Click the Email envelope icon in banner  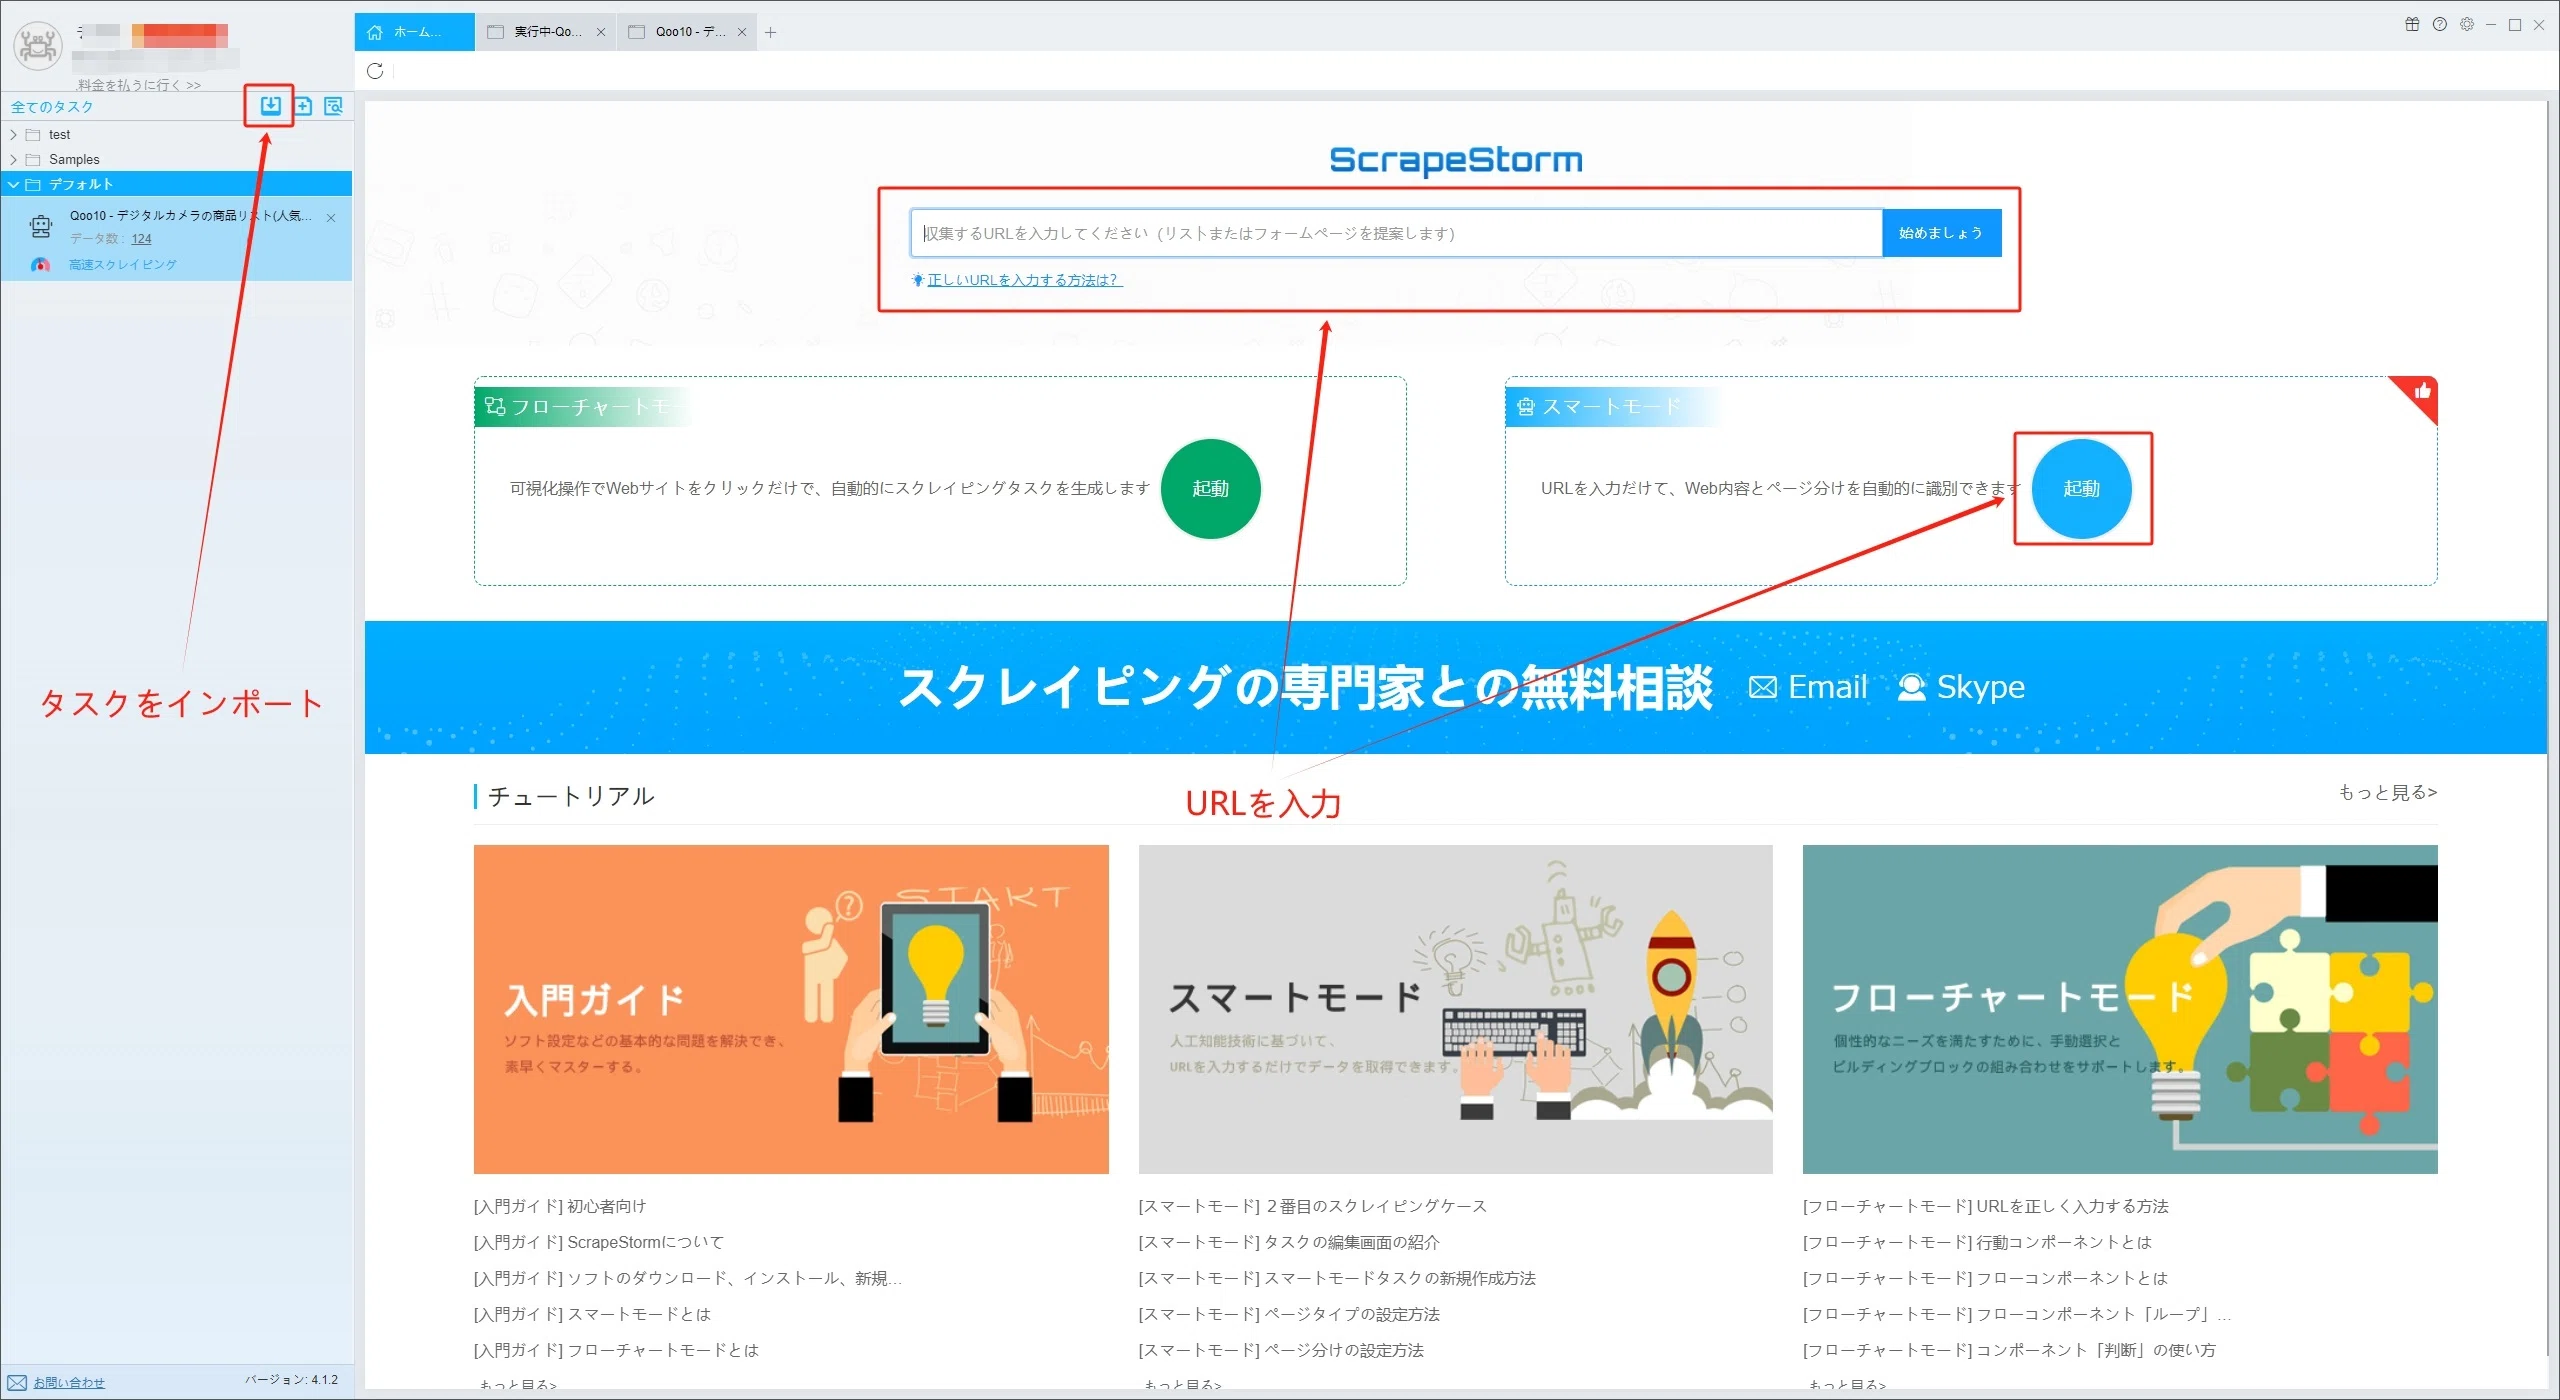click(1763, 688)
